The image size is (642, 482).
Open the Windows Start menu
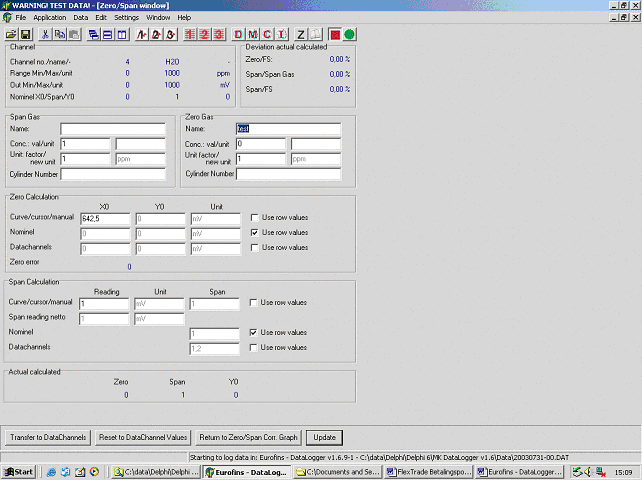coord(19,472)
